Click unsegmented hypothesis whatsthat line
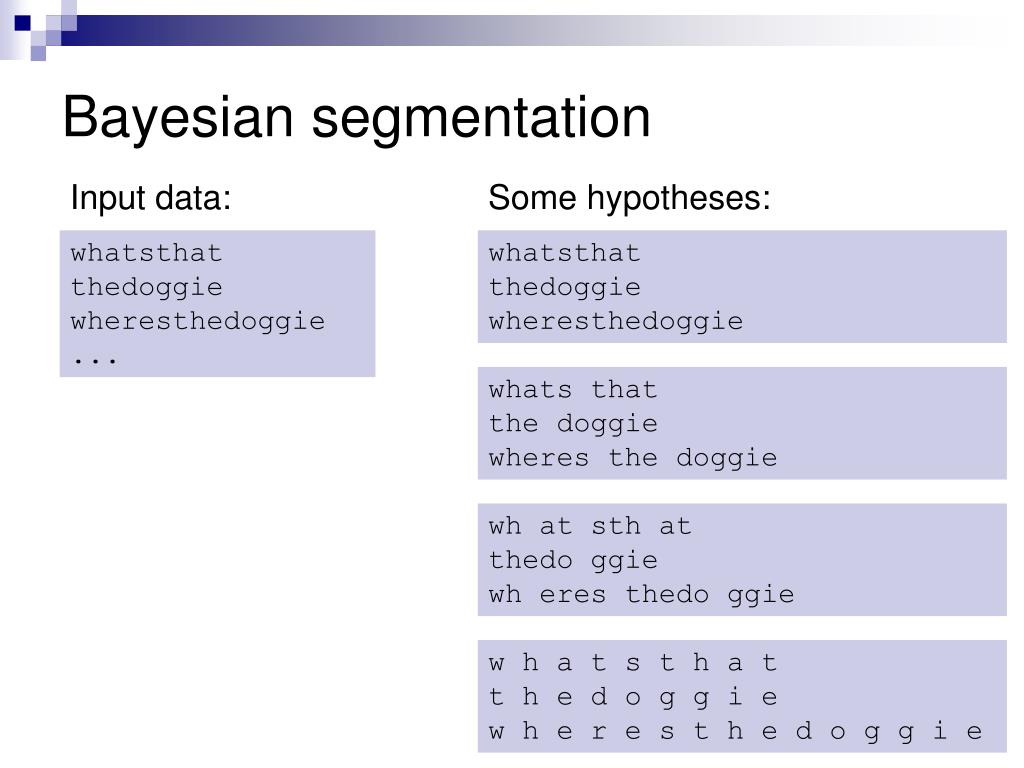Viewport: 1024px width, 768px height. (x=564, y=253)
